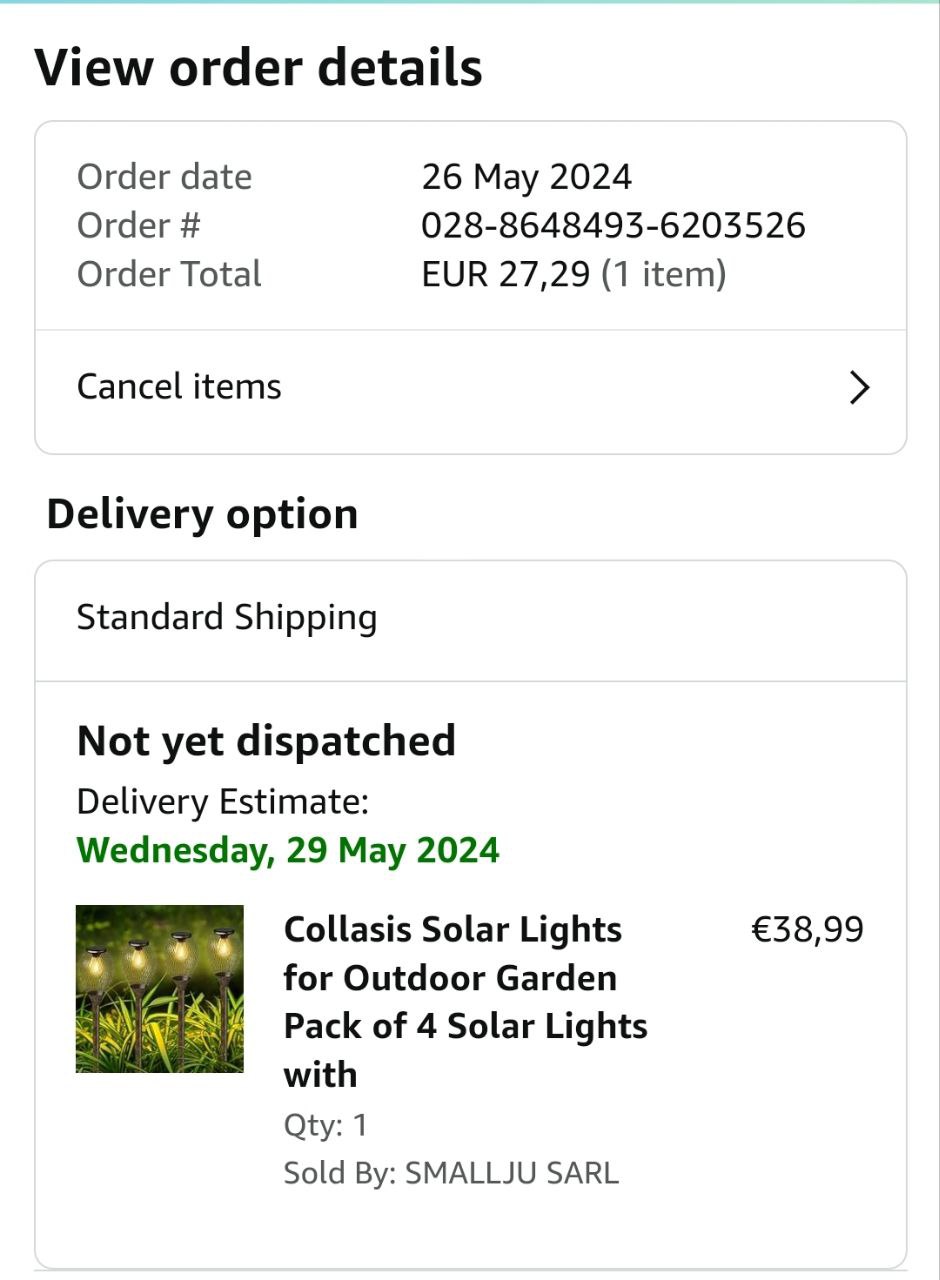Click the Order date label
This screenshot has height=1280, width=940.
[164, 178]
